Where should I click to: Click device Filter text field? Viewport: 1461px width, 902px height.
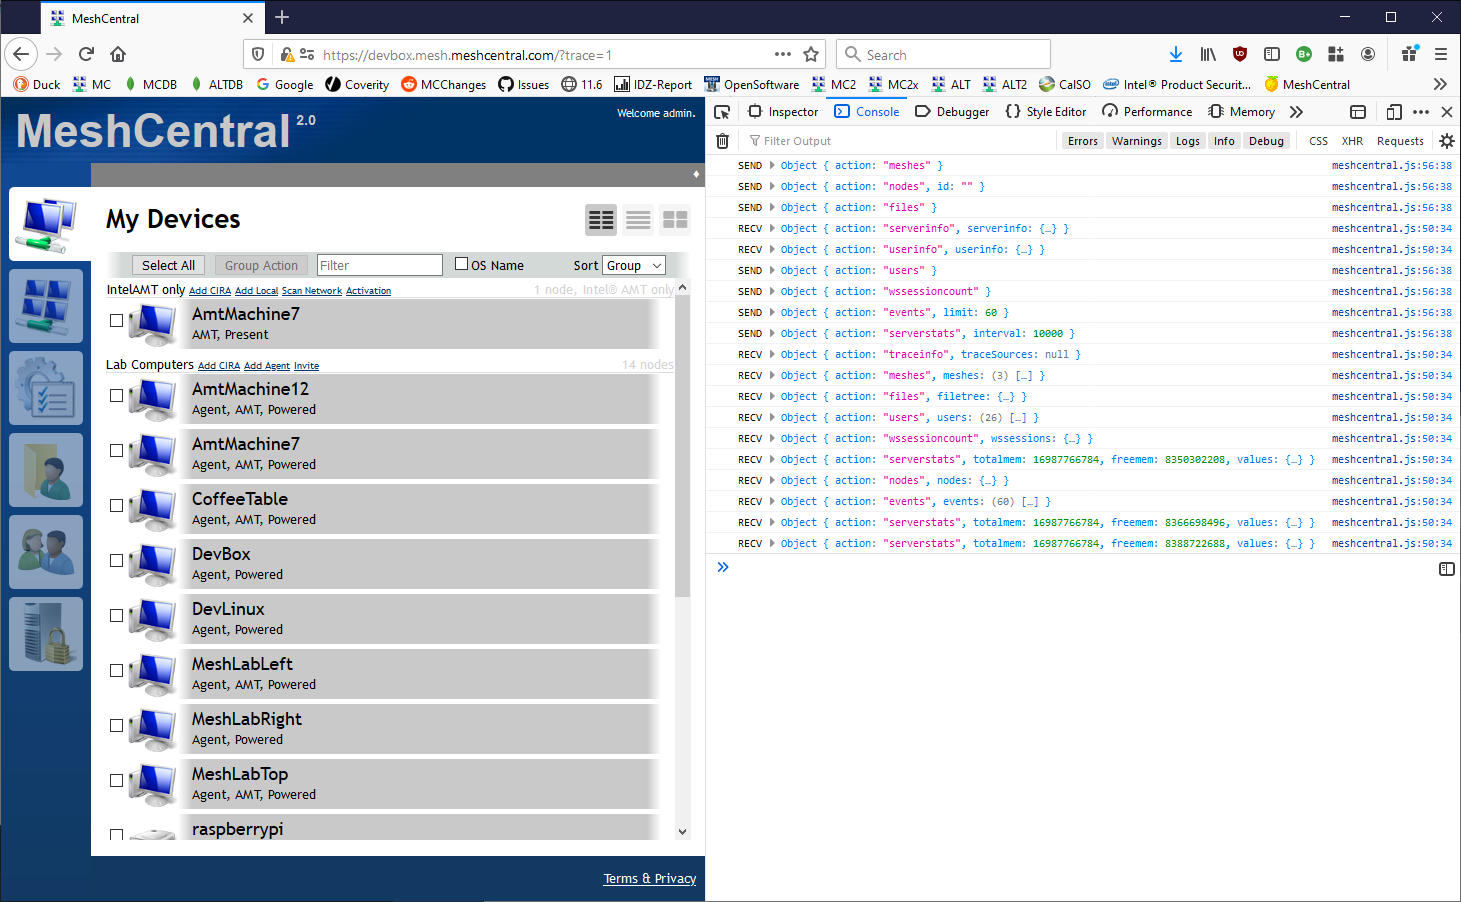tap(379, 265)
